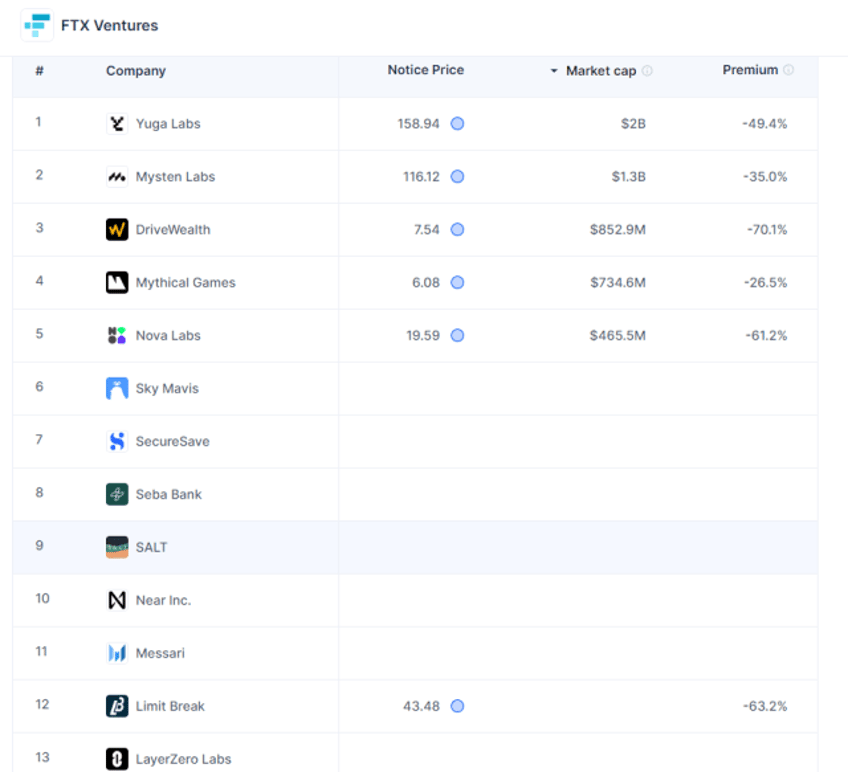Click the DriveWealth company logo

point(117,230)
